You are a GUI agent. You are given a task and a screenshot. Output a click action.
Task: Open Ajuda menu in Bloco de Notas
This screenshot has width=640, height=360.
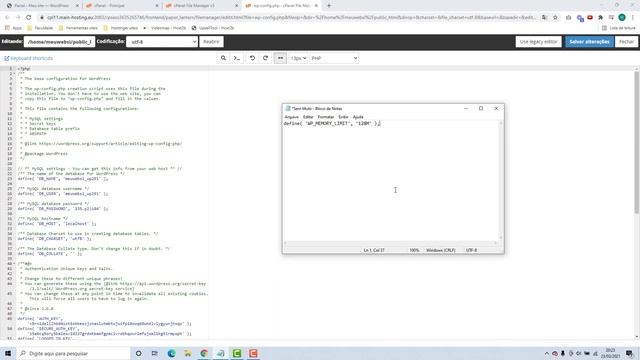click(358, 117)
